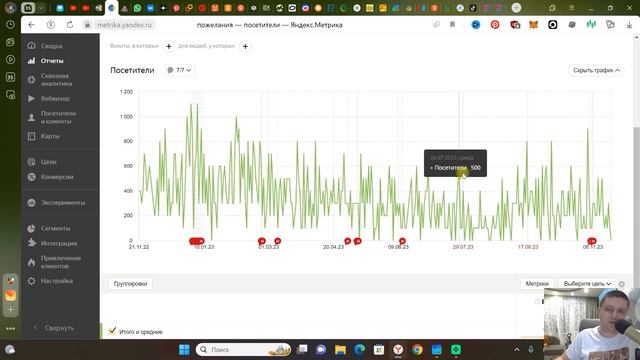Open the browser downloads arrow icon
Viewport: 640px width, 360px height.
(x=629, y=25)
